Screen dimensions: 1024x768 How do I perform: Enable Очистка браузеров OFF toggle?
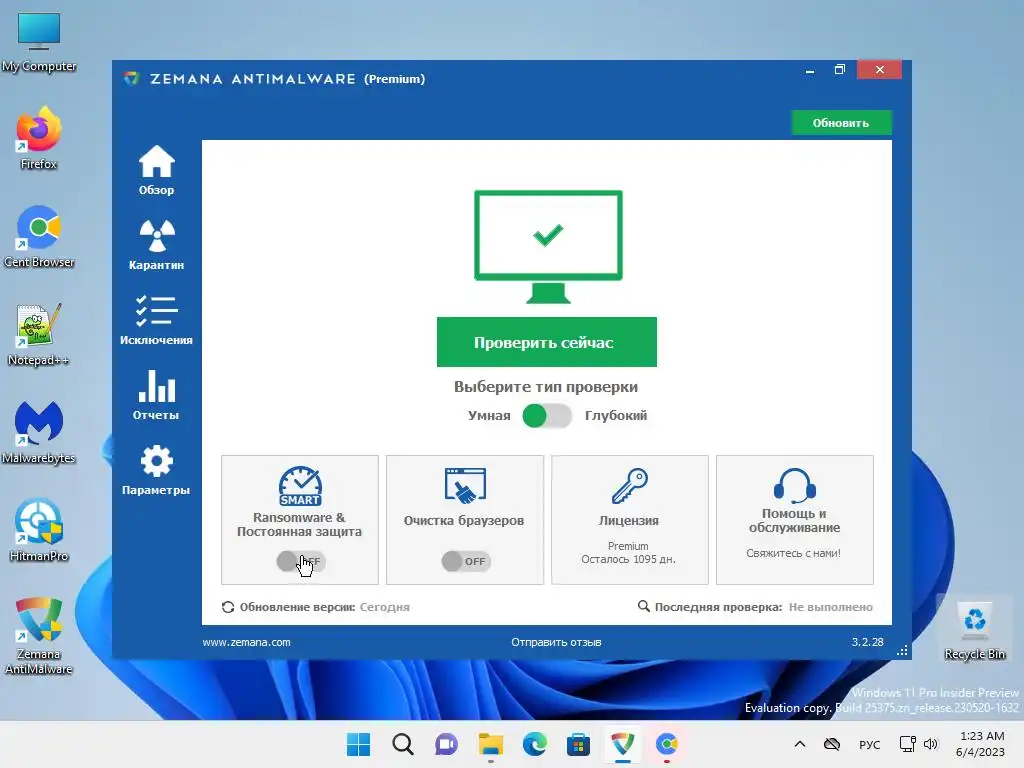(x=466, y=561)
